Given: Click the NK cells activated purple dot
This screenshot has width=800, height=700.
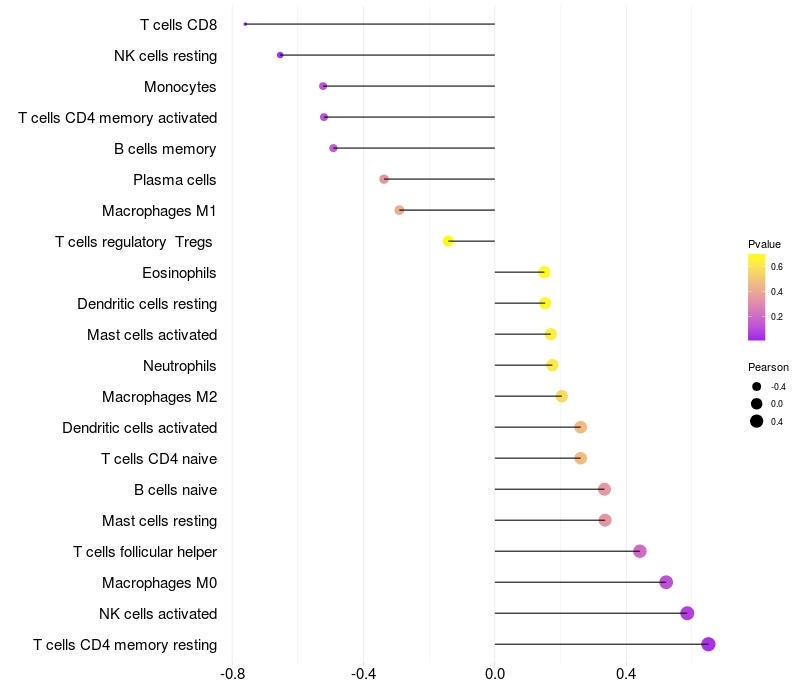Looking at the screenshot, I should pyautogui.click(x=687, y=613).
